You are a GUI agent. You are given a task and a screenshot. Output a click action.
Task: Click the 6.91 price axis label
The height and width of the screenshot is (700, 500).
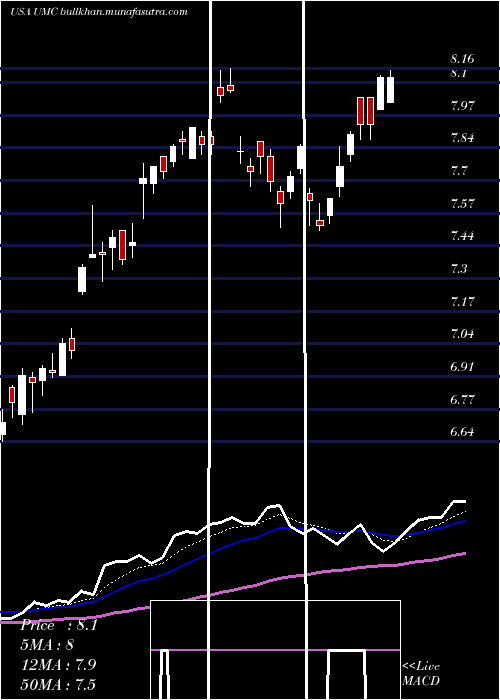(x=462, y=367)
